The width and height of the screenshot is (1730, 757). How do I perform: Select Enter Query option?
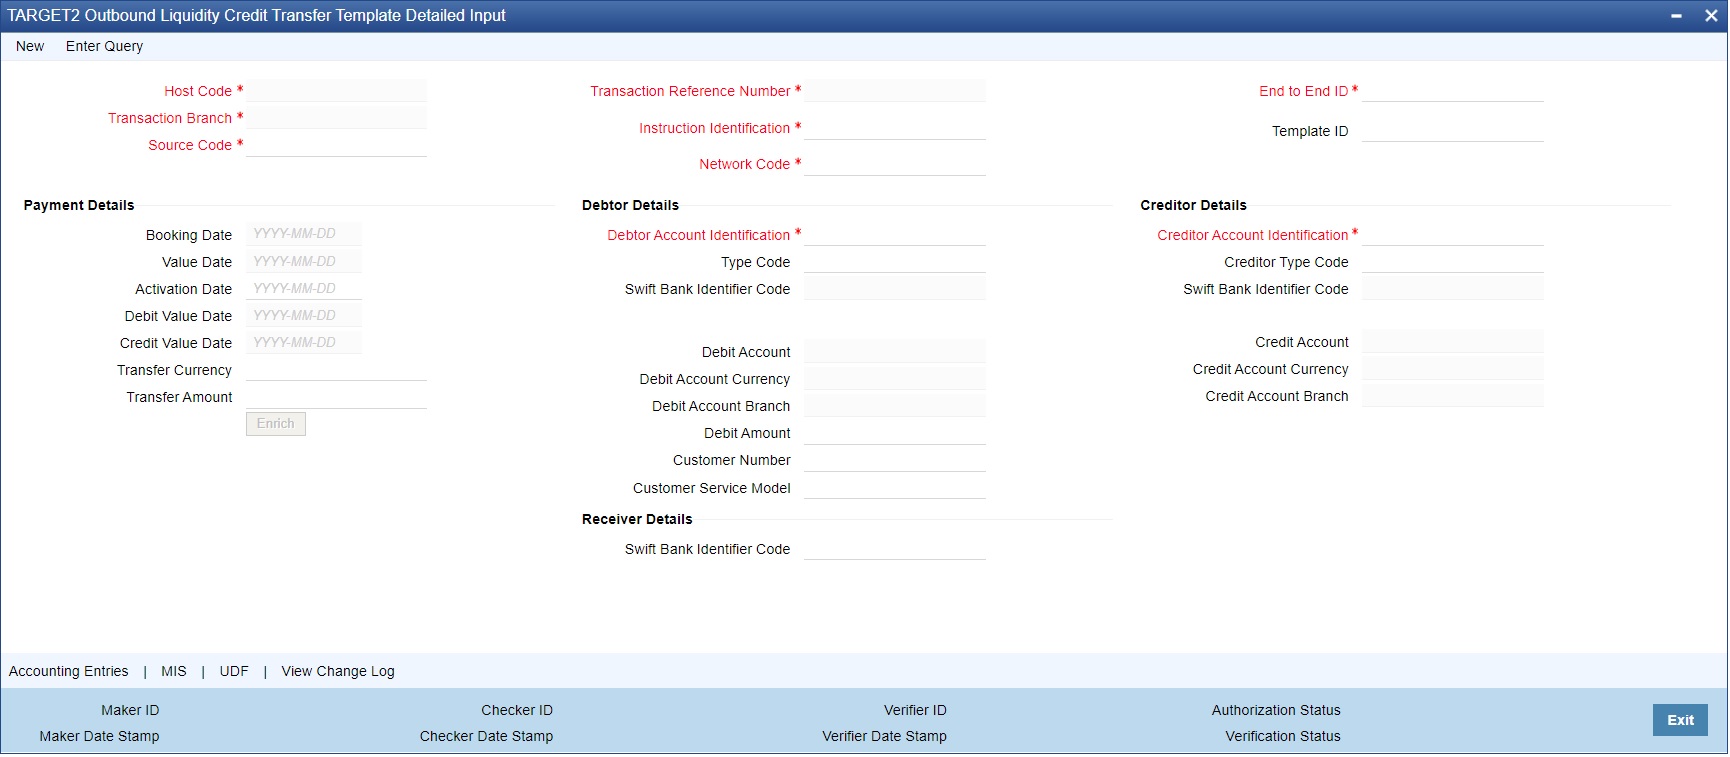pos(104,46)
